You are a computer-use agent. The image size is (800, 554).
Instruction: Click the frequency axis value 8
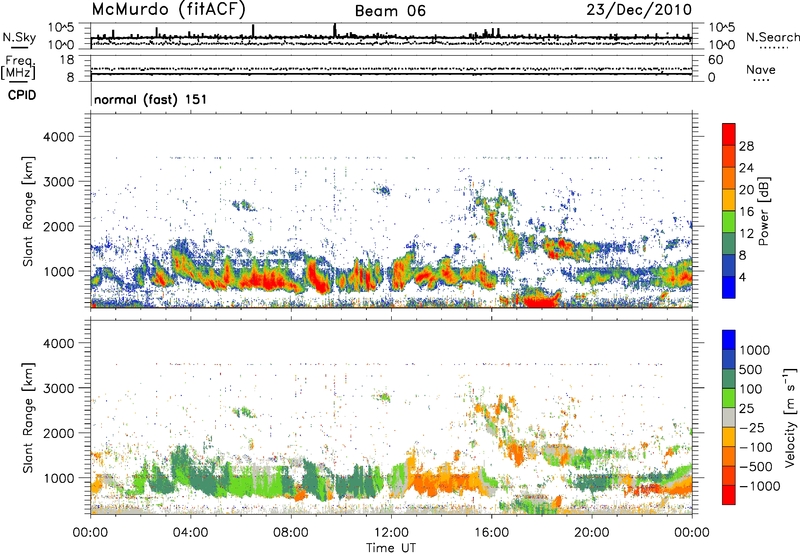coord(70,77)
